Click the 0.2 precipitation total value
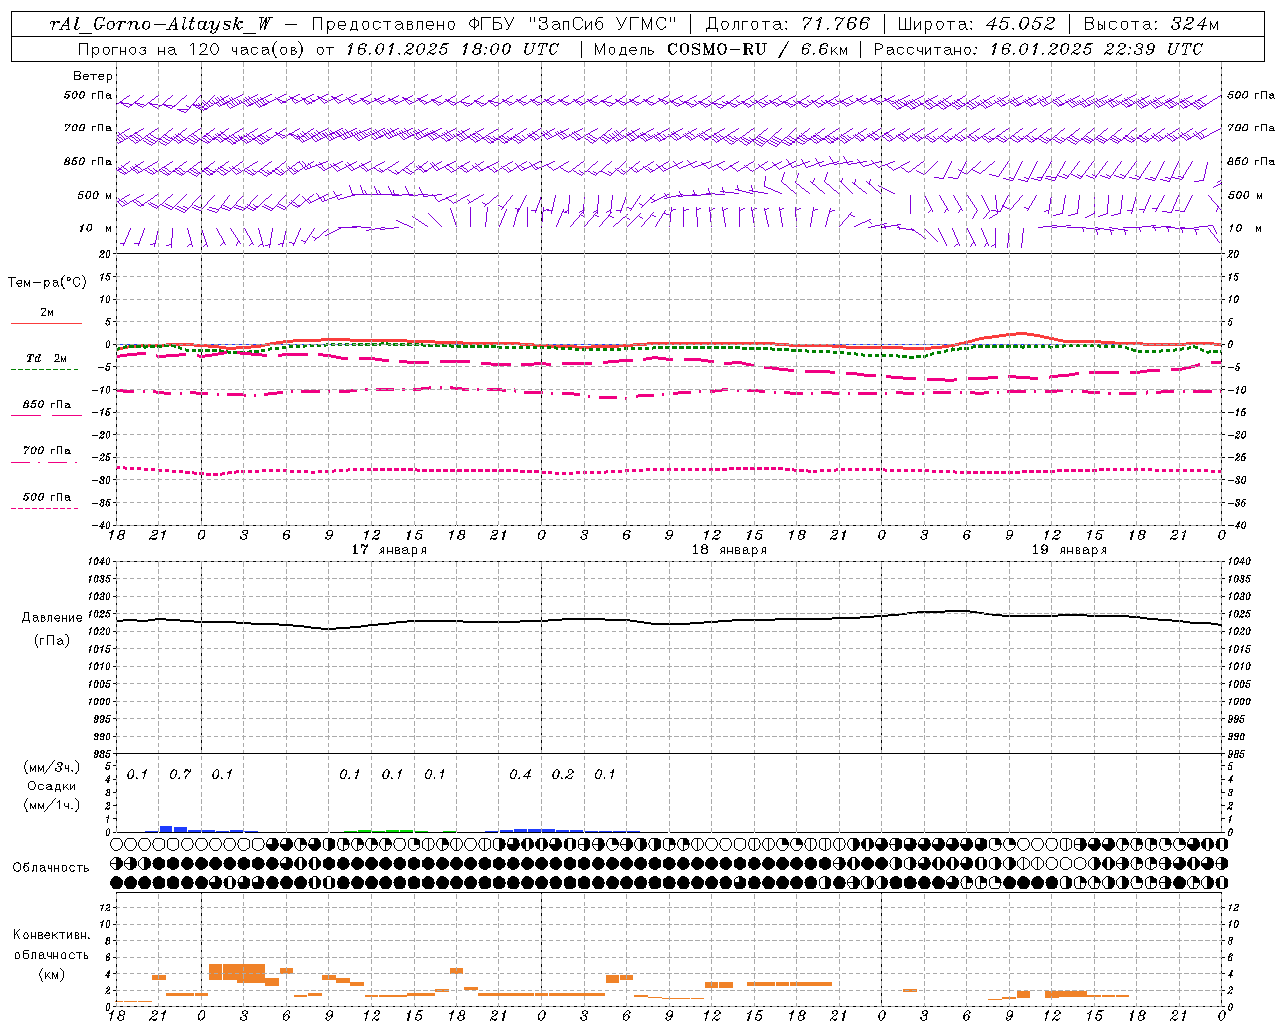This screenshot has width=1280, height=1024. click(563, 774)
